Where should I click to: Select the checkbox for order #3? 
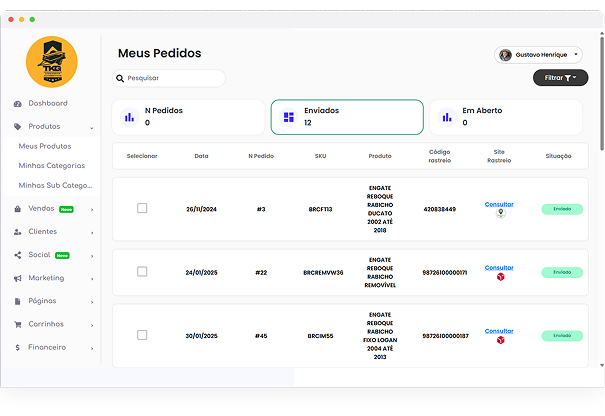point(142,208)
